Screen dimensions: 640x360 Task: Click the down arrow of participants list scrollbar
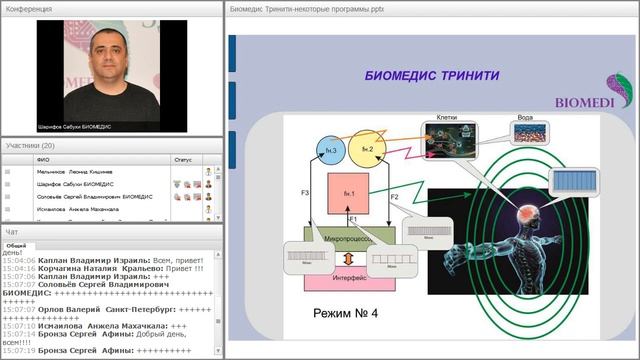tap(218, 218)
